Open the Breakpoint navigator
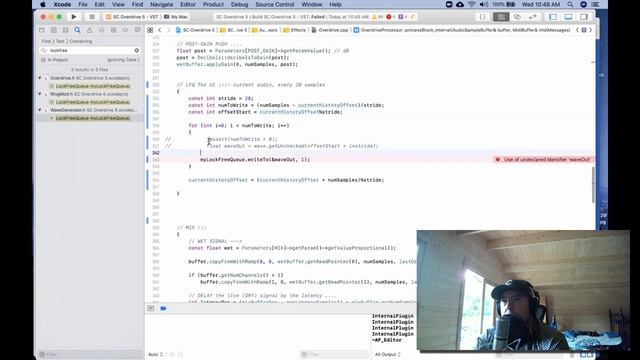This screenshot has width=640, height=360. 125,30
